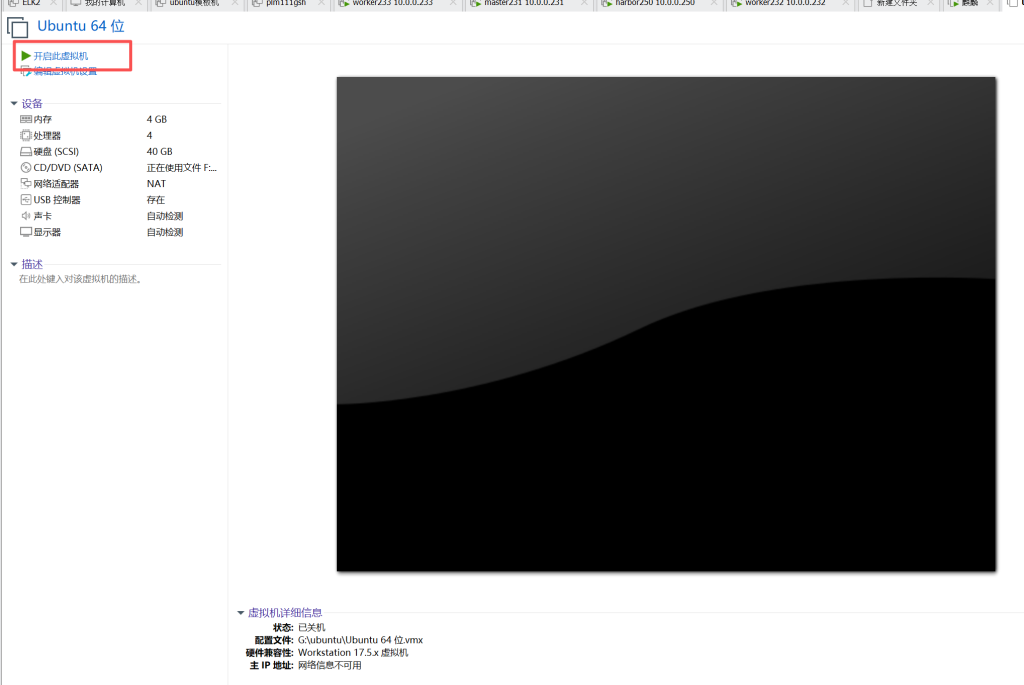Switch to the worker233 10.0.0.233 tab
This screenshot has height=685, width=1024.
(x=392, y=4)
